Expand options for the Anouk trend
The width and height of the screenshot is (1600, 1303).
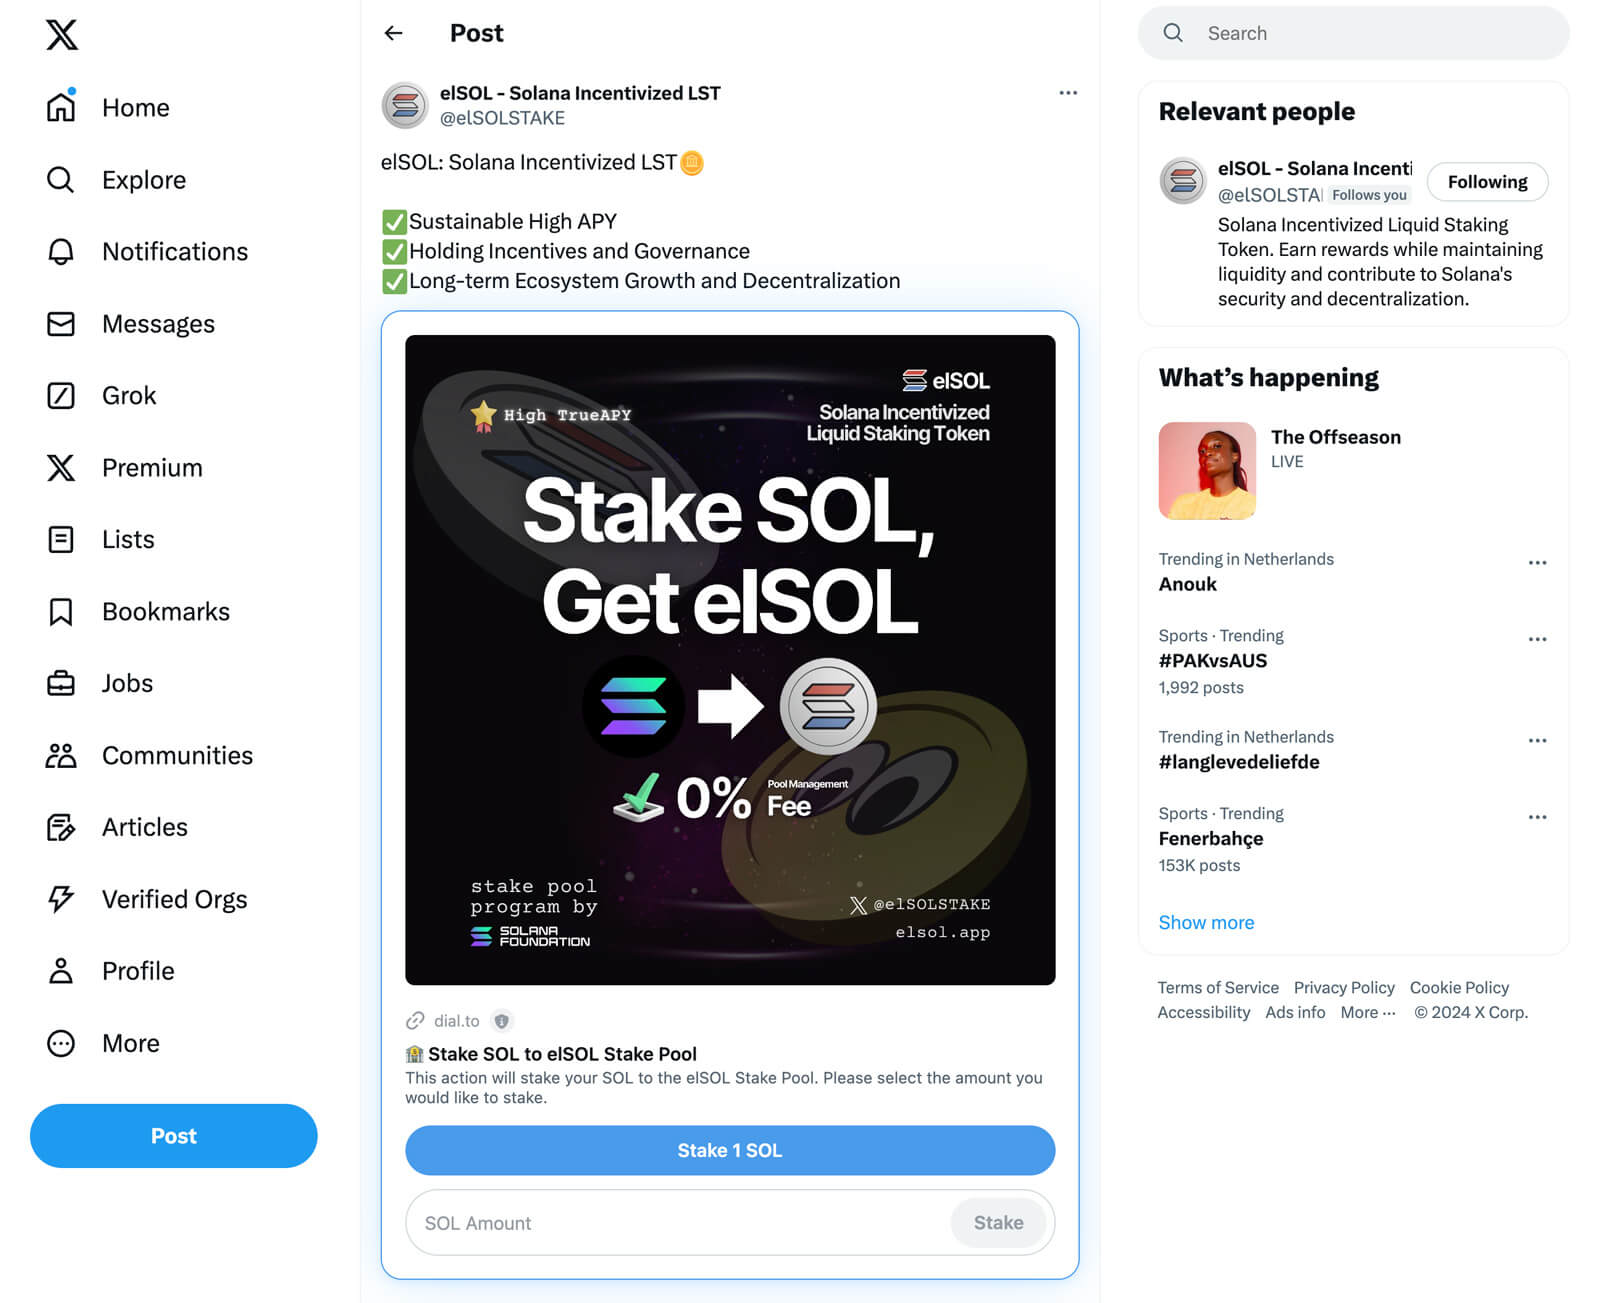pos(1537,563)
